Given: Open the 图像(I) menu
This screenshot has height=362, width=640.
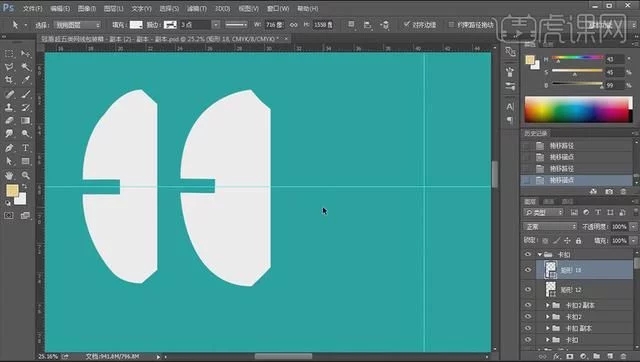Looking at the screenshot, I should tap(87, 8).
